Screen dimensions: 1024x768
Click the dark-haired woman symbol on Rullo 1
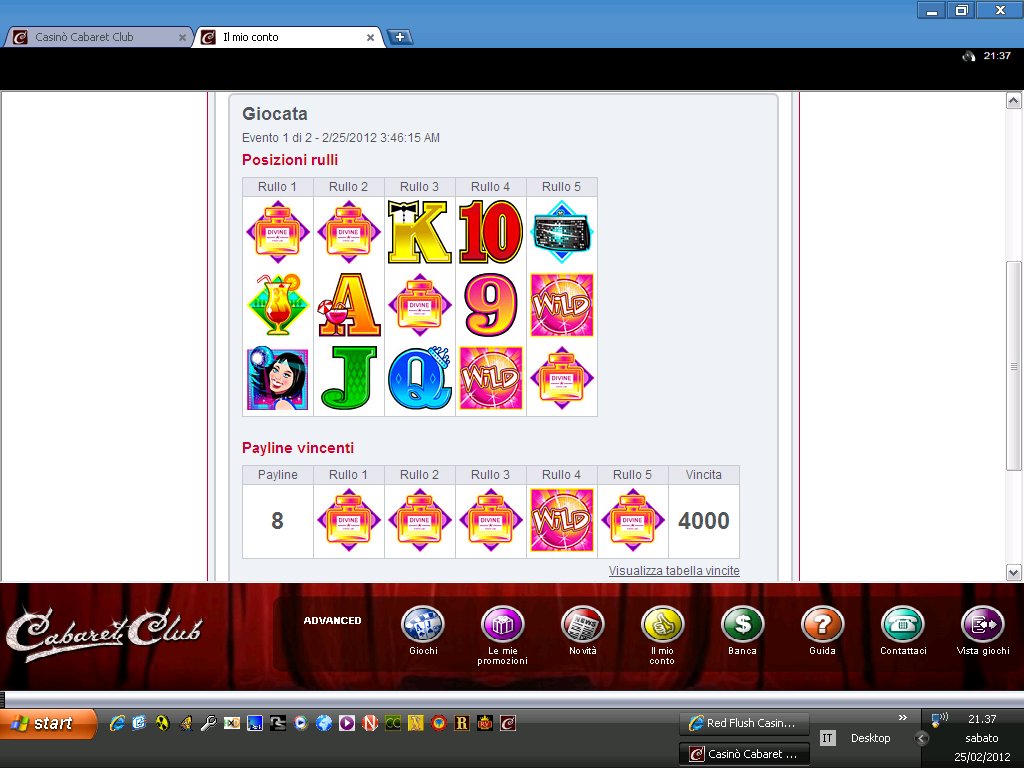(x=278, y=378)
